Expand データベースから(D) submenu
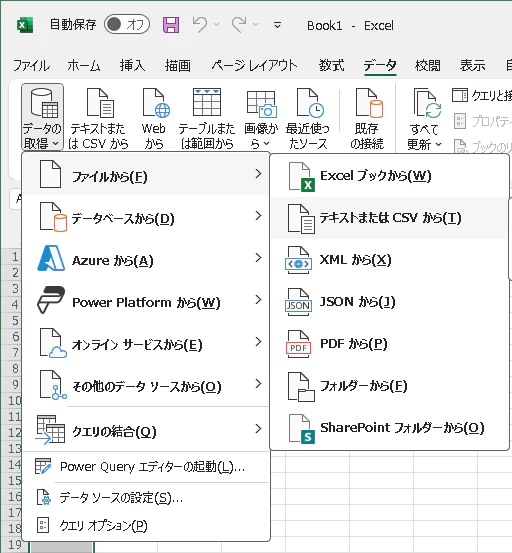Viewport: 512px width, 553px height. 146,218
